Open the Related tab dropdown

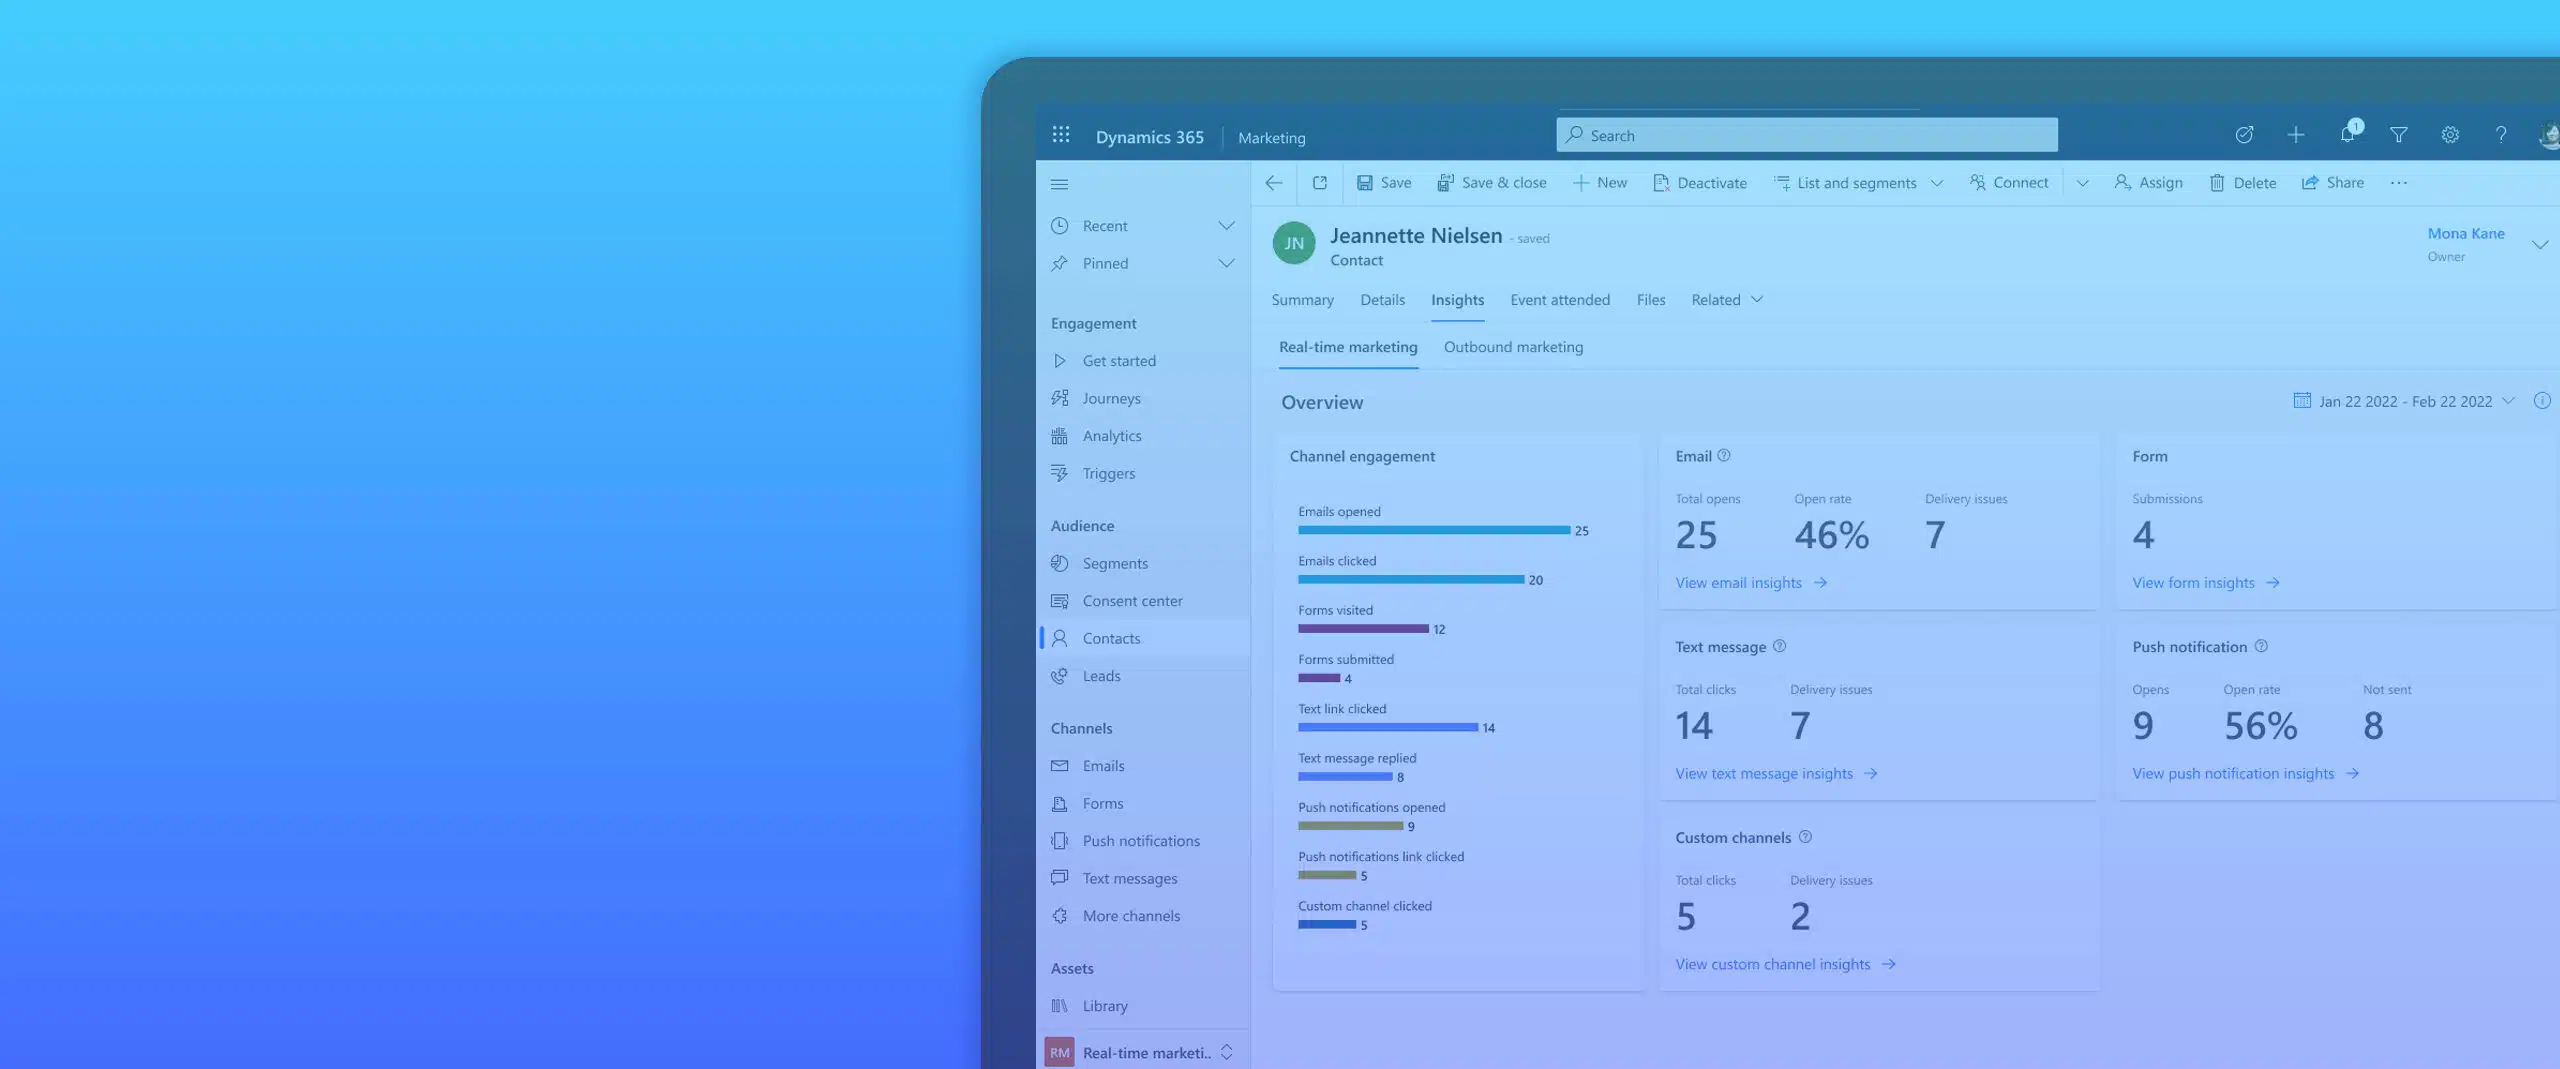(x=1727, y=300)
